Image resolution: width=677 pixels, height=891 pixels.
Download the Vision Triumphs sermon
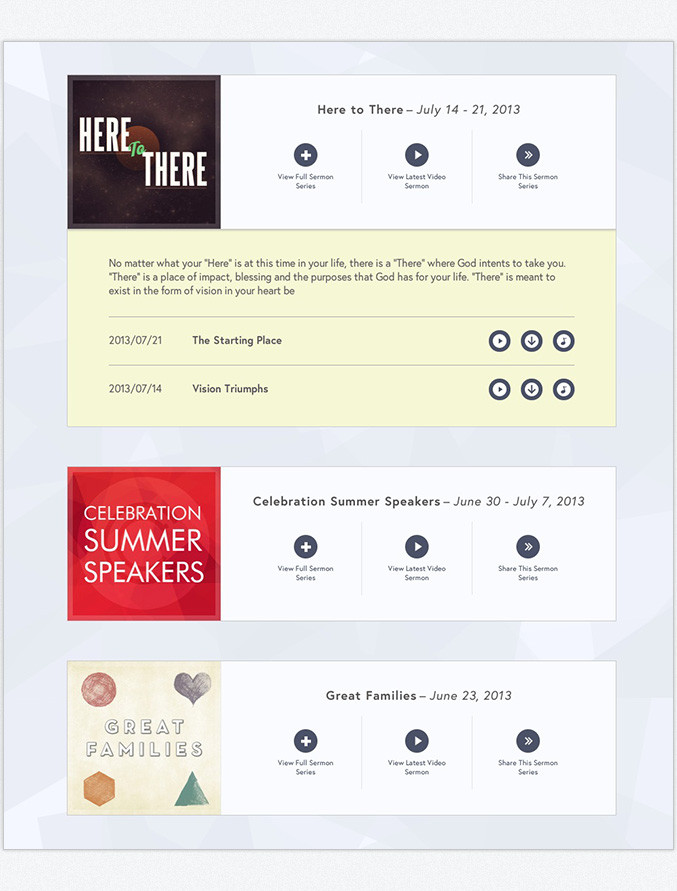[531, 389]
